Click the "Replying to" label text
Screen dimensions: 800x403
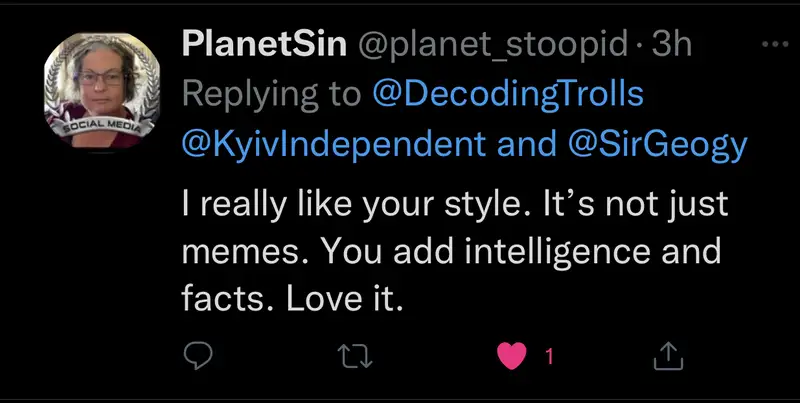click(272, 94)
